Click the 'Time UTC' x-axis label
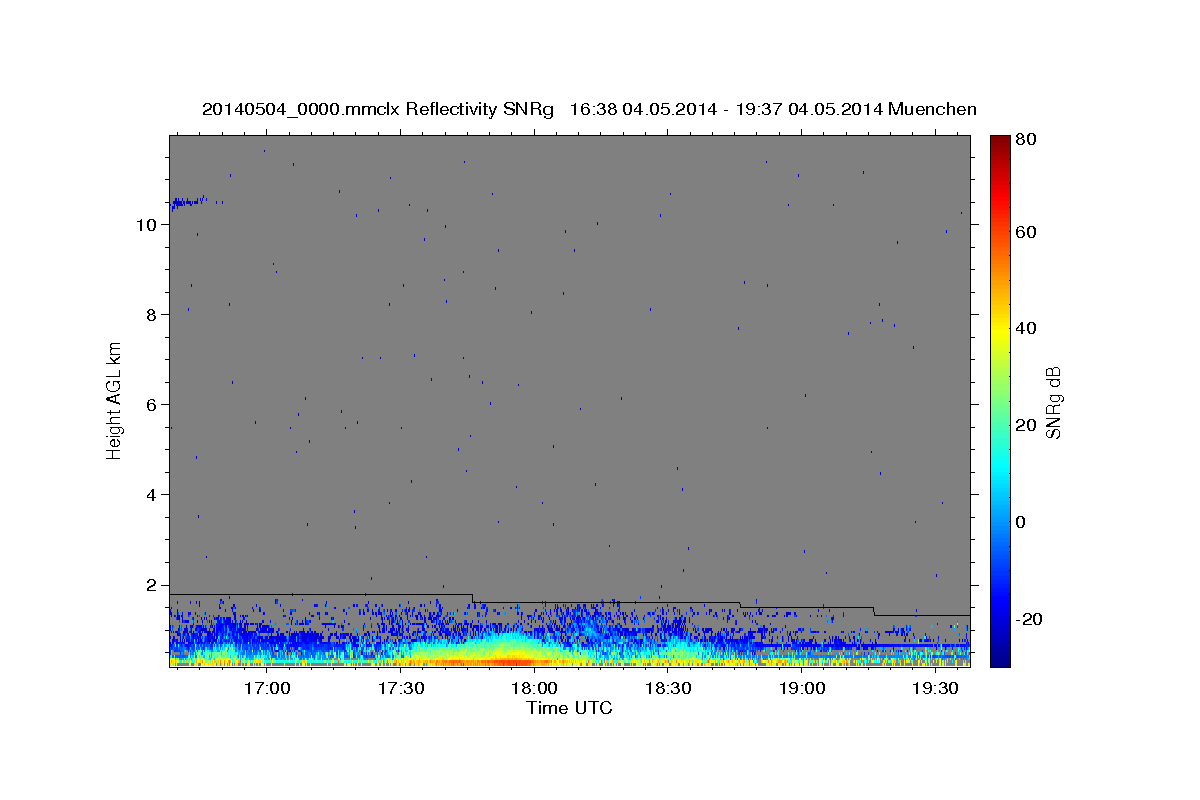This screenshot has height=800, width=1200. (x=569, y=708)
